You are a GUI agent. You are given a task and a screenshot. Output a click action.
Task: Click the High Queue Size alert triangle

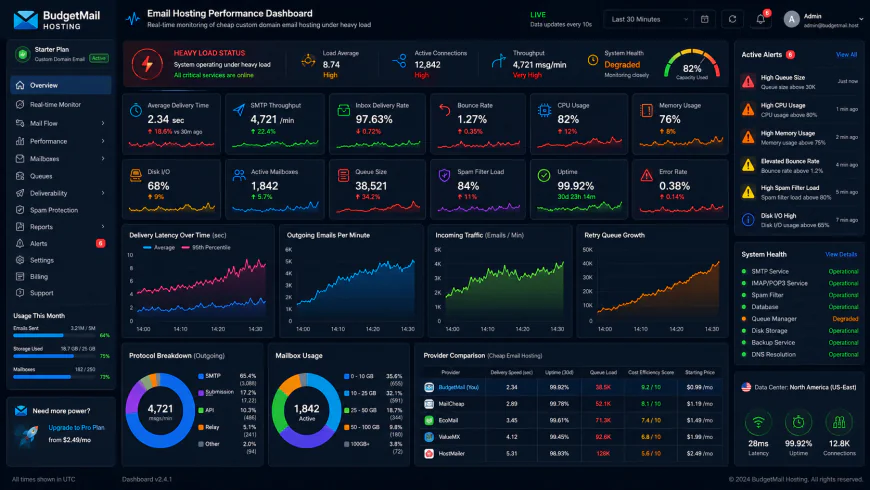point(748,82)
